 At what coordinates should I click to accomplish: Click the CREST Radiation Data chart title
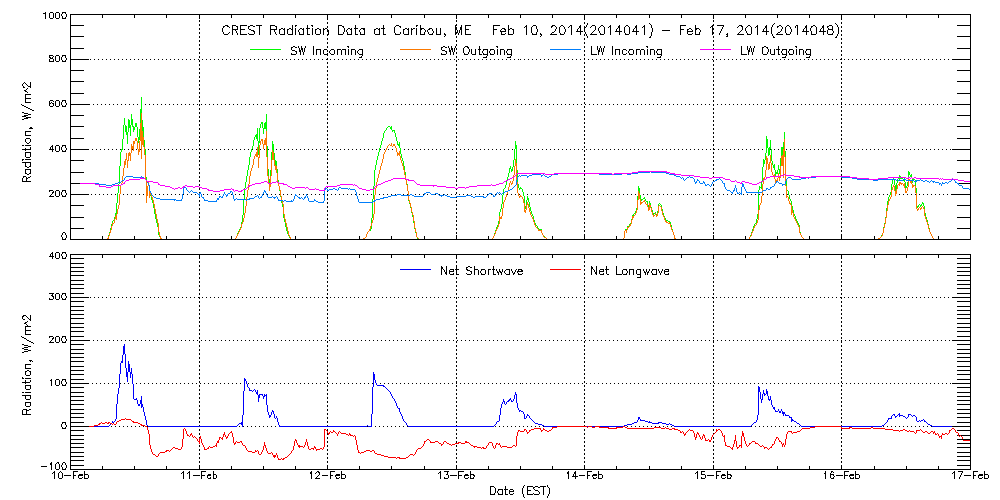coord(530,30)
